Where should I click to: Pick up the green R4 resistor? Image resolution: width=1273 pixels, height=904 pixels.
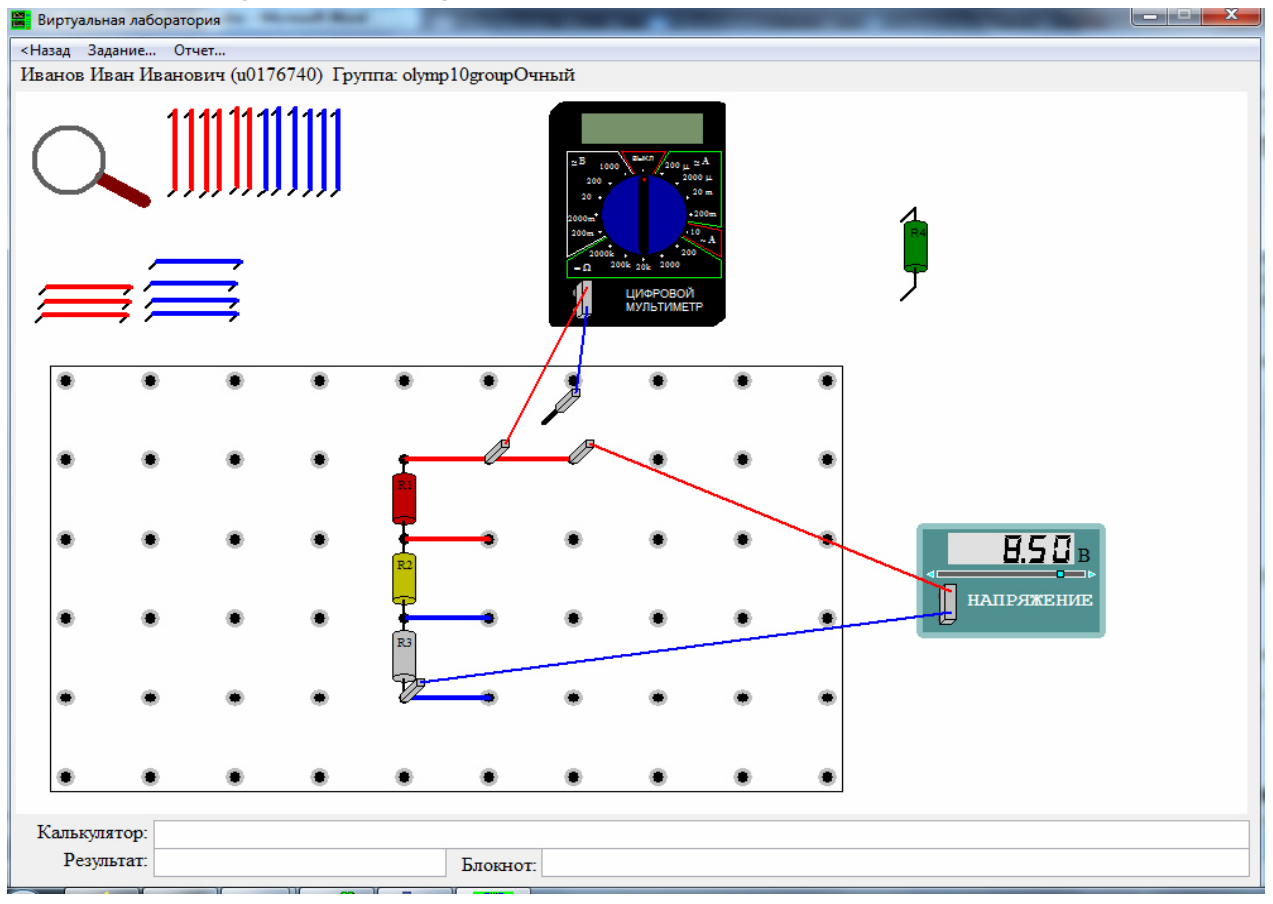[916, 247]
